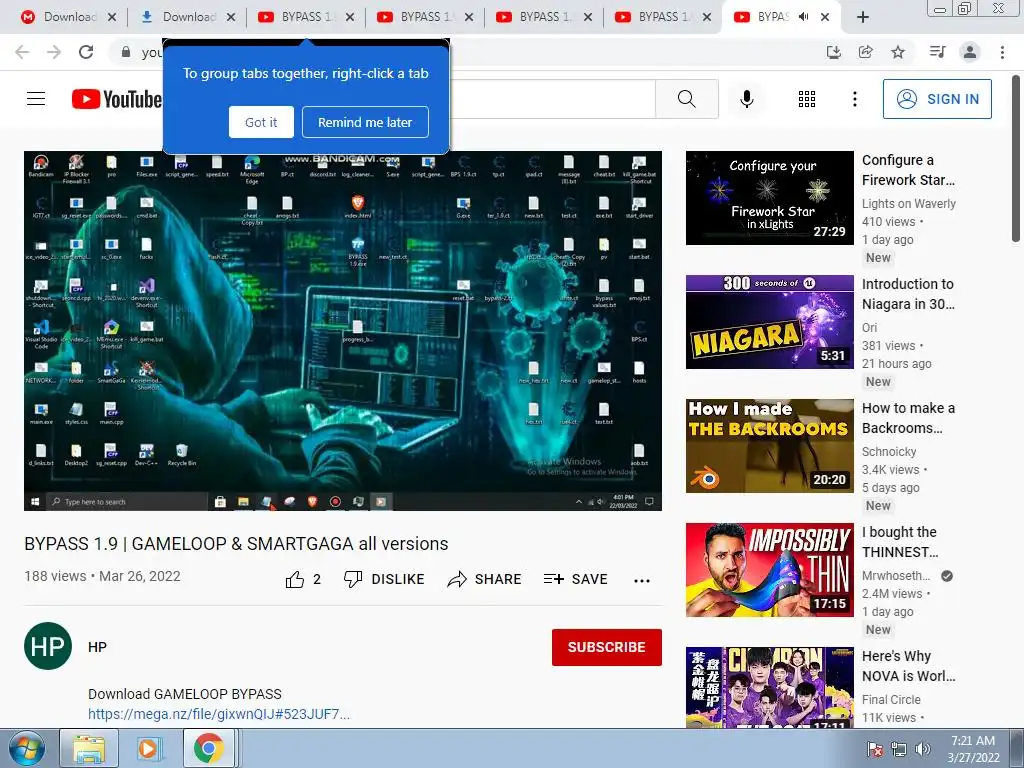Click the browser back arrow
Screen dimensions: 1024x768
tap(22, 52)
